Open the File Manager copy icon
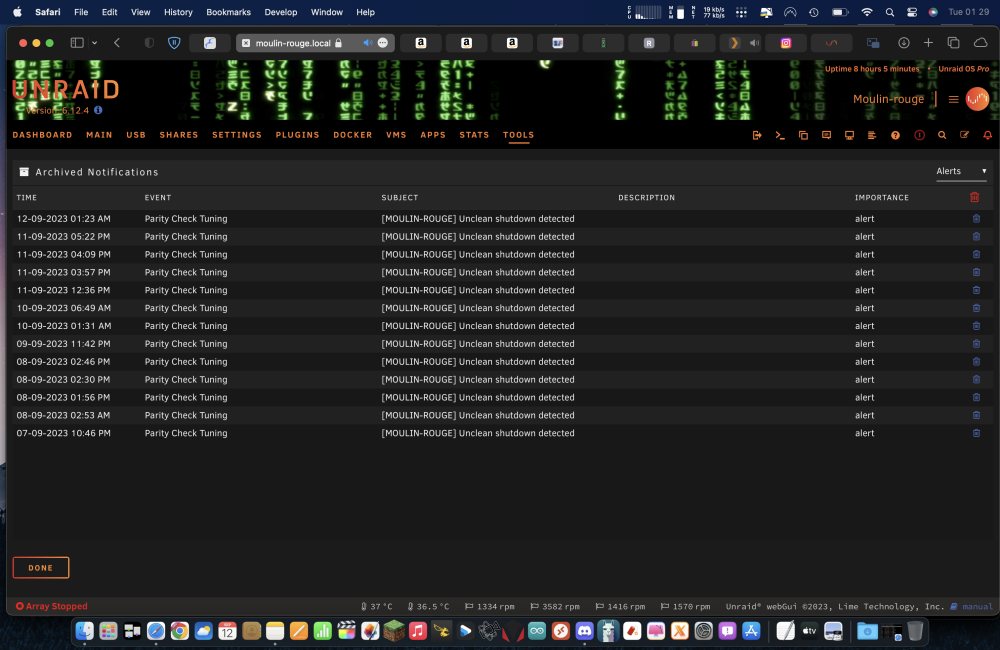Image resolution: width=1000 pixels, height=650 pixels. pos(803,135)
